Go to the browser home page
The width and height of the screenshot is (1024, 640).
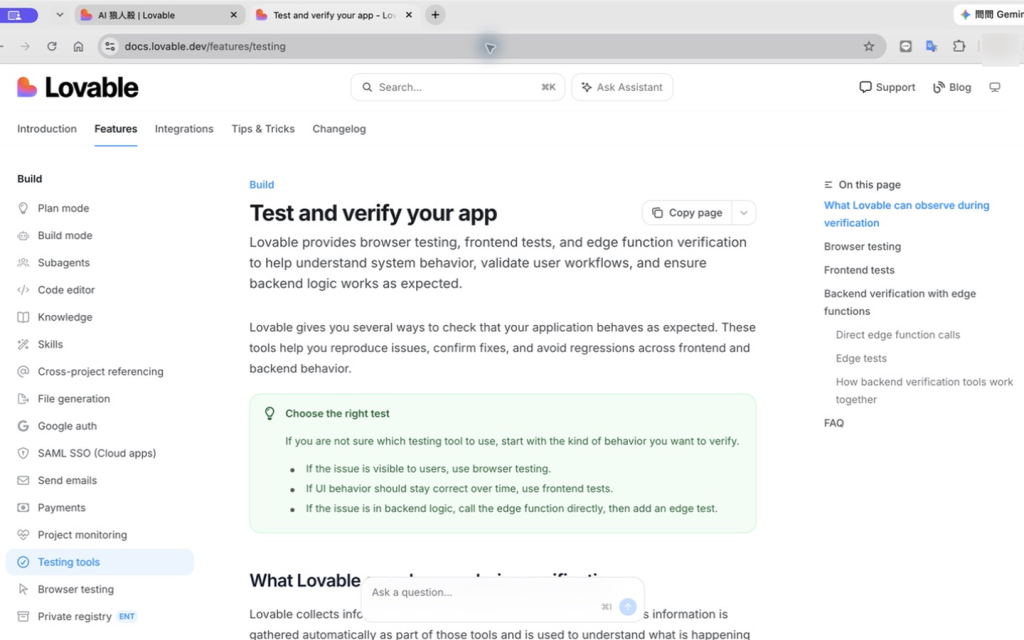pyautogui.click(x=78, y=46)
